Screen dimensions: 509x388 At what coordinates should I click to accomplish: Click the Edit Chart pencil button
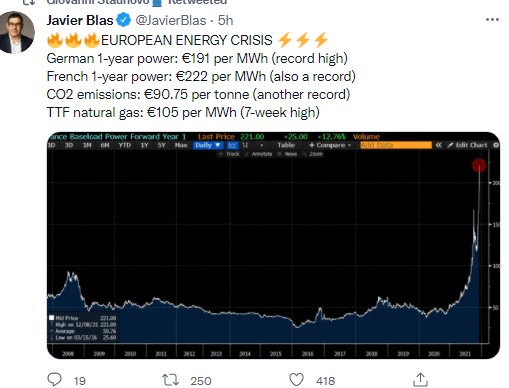(x=467, y=145)
